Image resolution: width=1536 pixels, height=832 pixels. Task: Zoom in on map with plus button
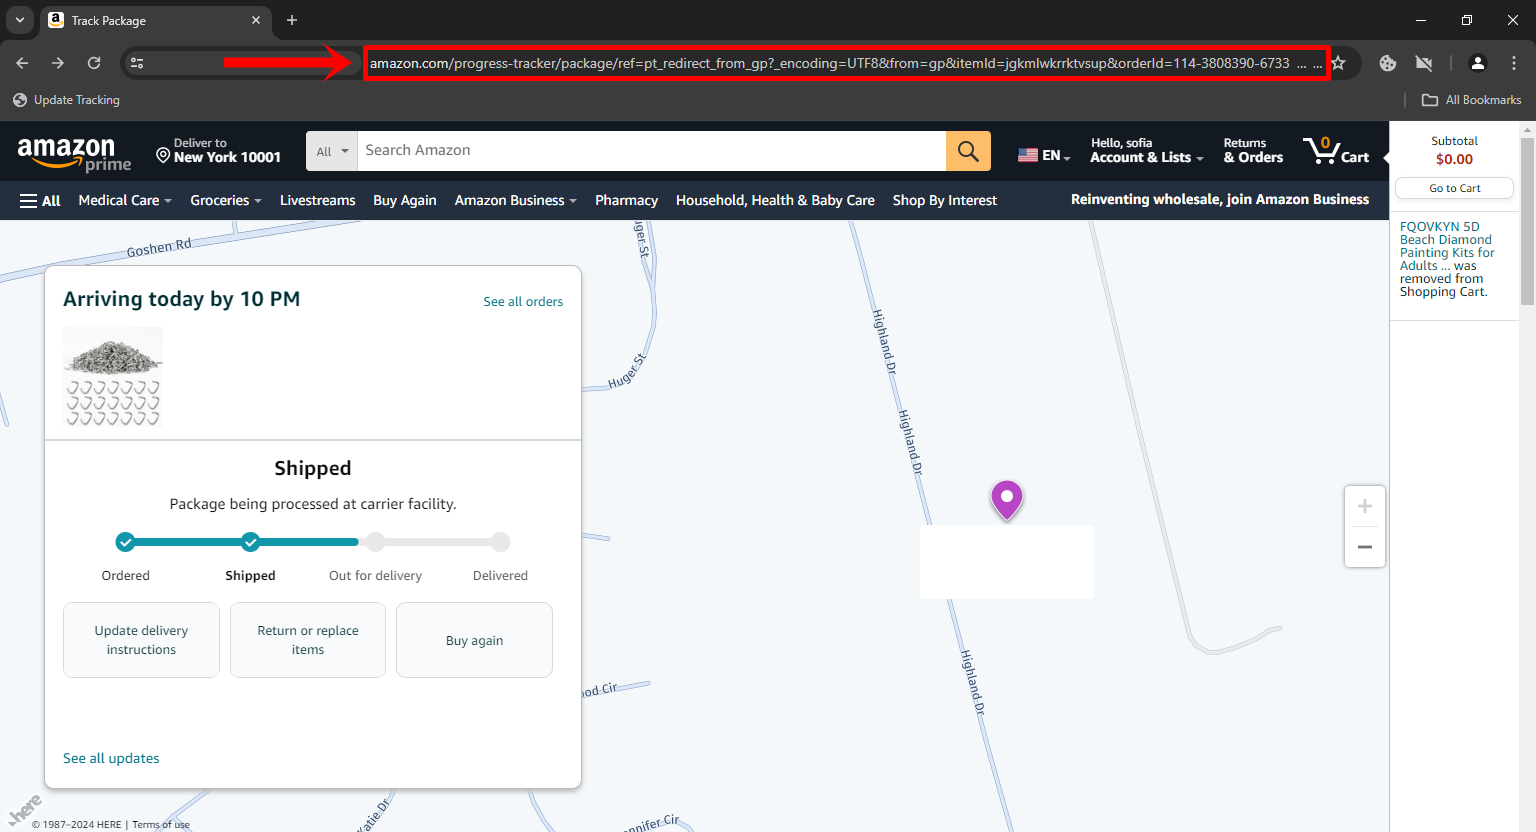1364,507
